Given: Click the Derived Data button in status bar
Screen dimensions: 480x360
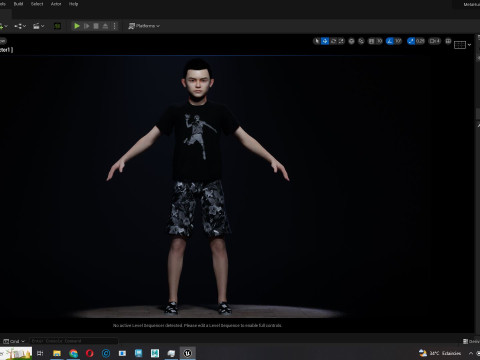Looking at the screenshot, I should pos(471,341).
